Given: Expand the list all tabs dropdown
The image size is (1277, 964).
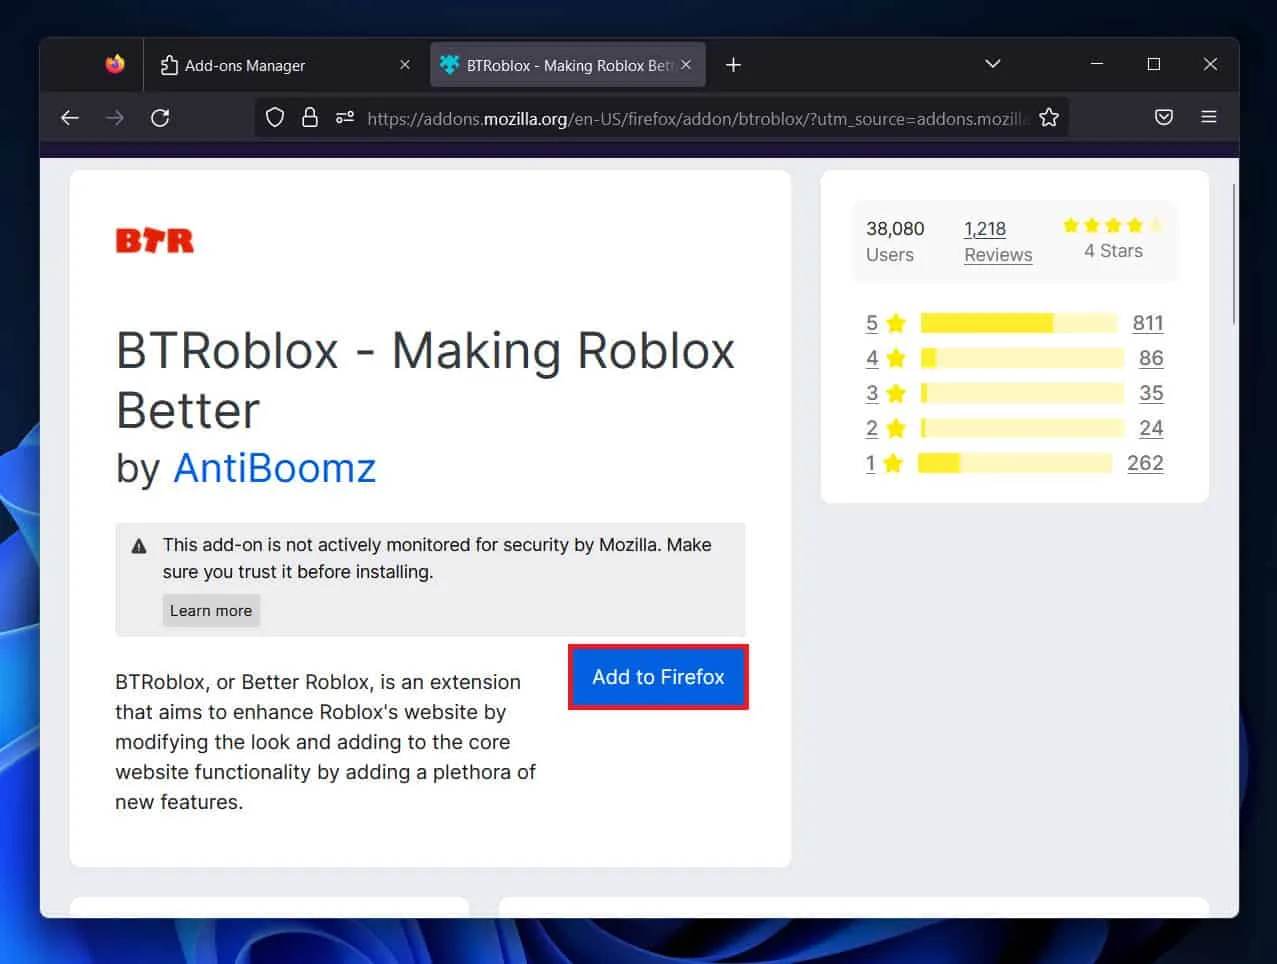Looking at the screenshot, I should tap(992, 64).
